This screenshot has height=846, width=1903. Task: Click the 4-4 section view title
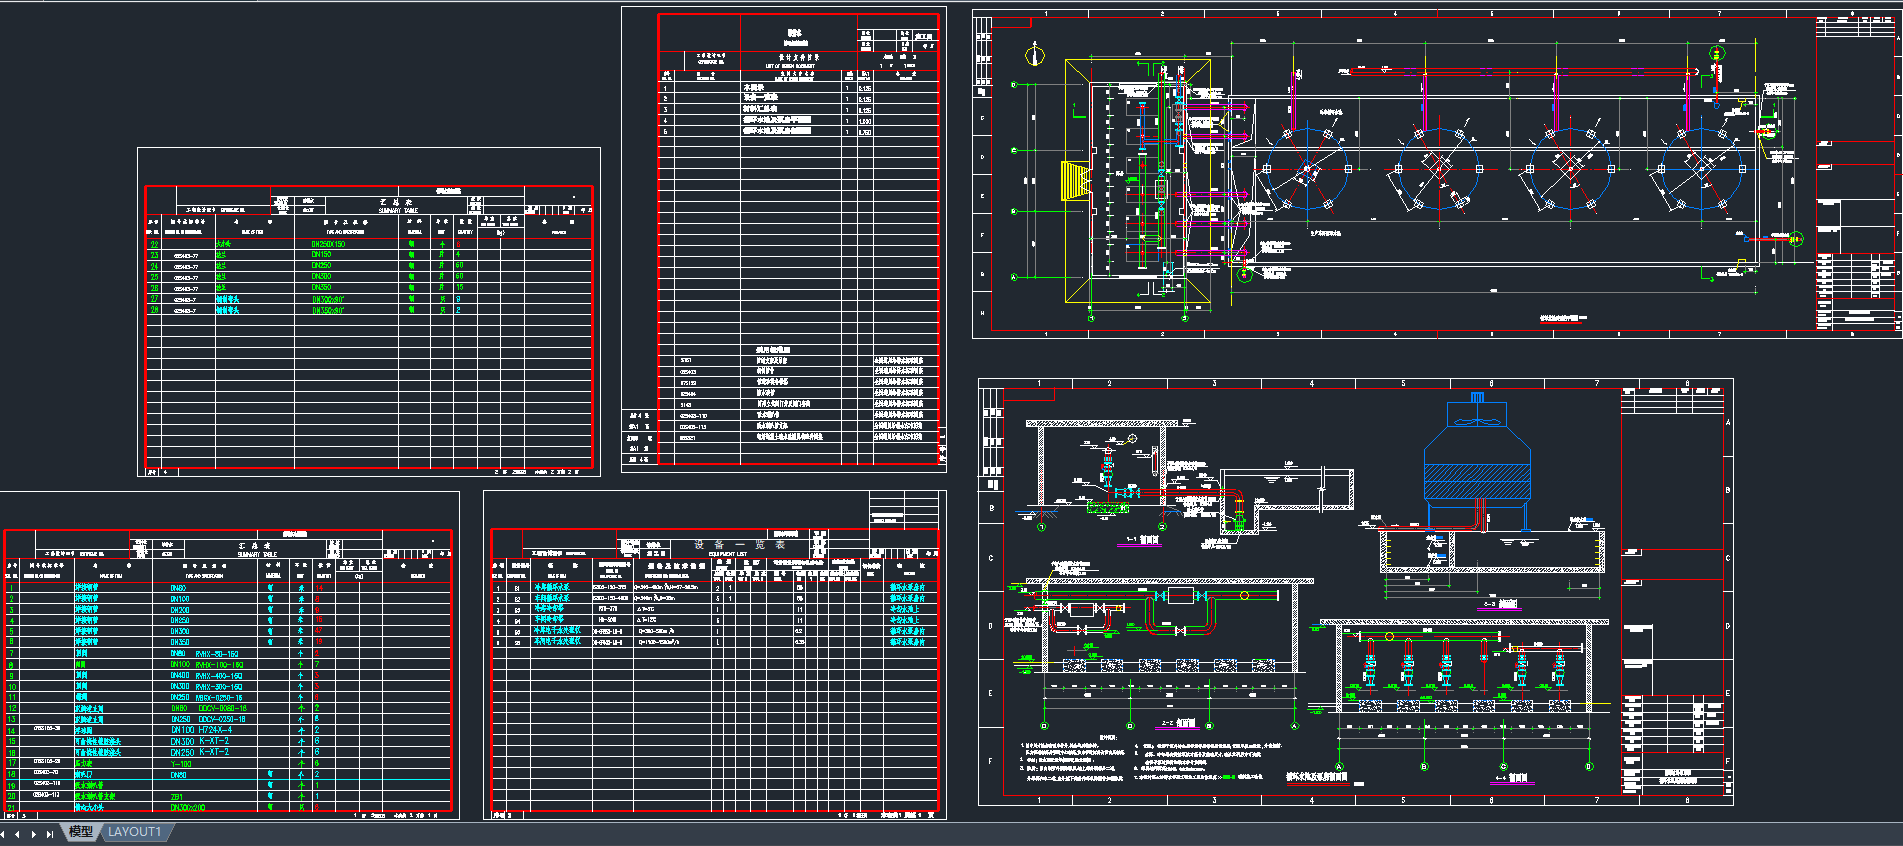tap(1511, 778)
